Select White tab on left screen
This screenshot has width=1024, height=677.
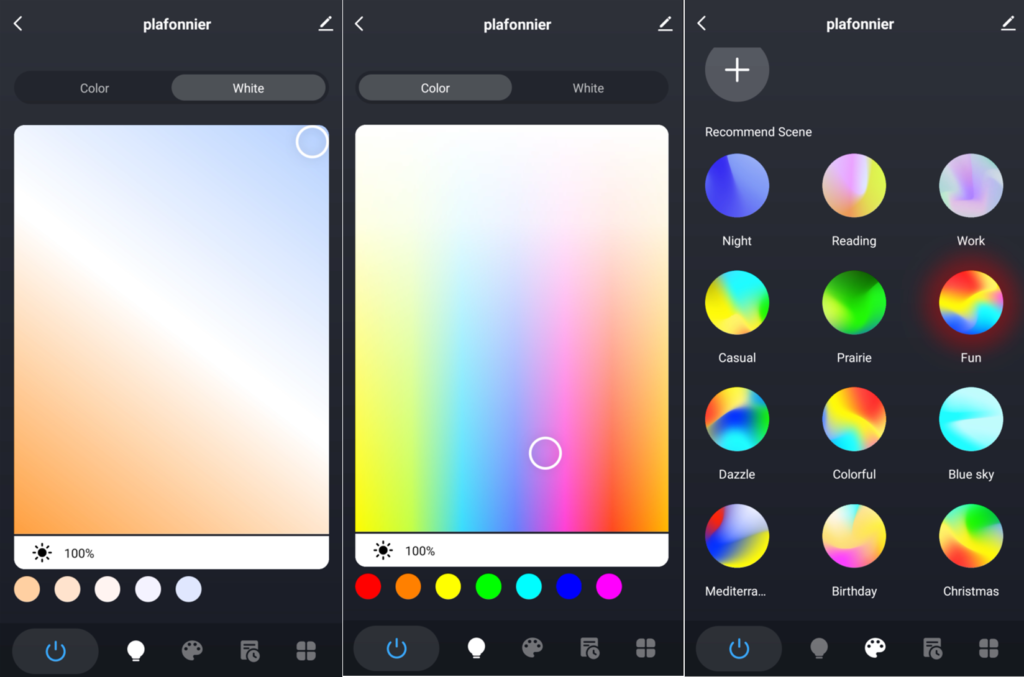(248, 88)
